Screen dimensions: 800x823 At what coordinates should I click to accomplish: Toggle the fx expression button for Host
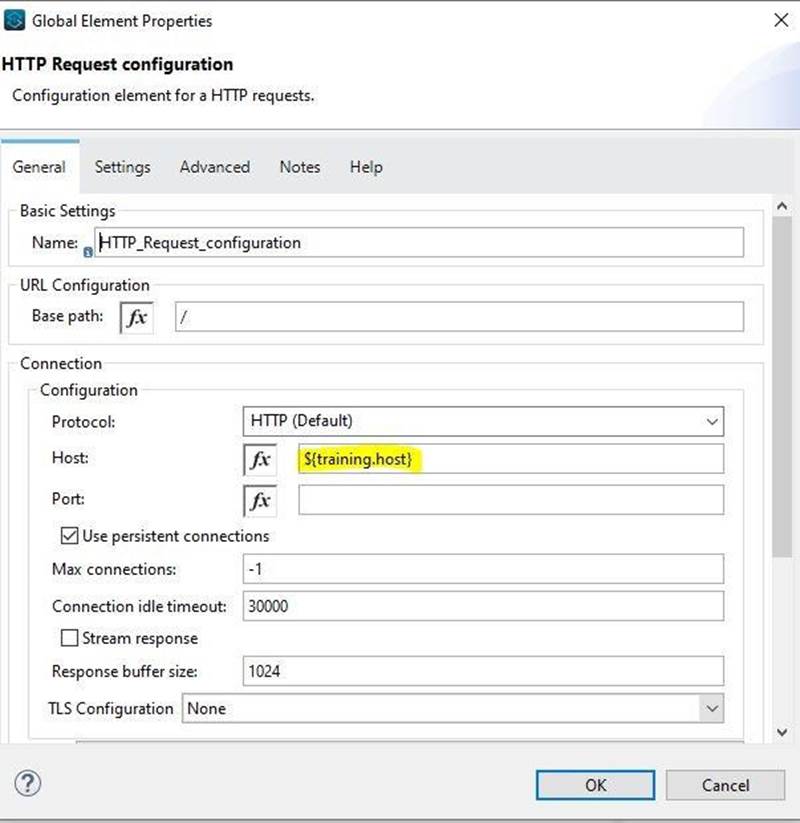click(260, 460)
